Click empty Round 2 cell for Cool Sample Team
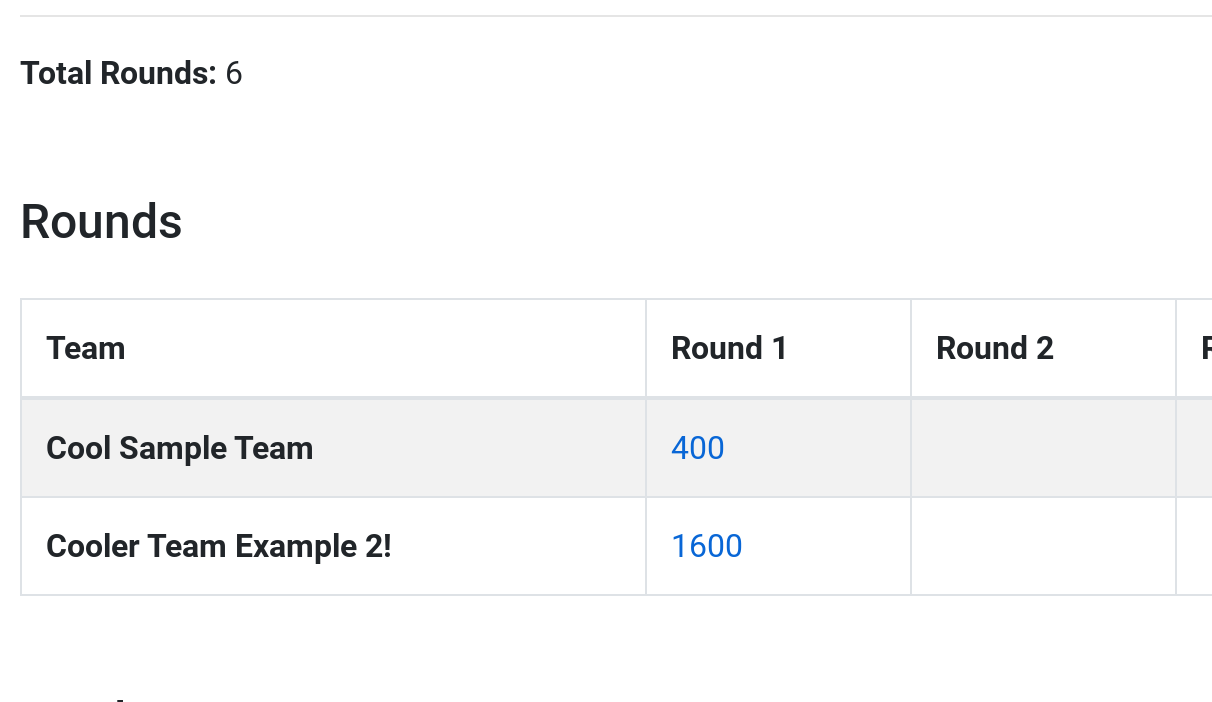Screen dimensions: 1212x702 coord(1042,448)
